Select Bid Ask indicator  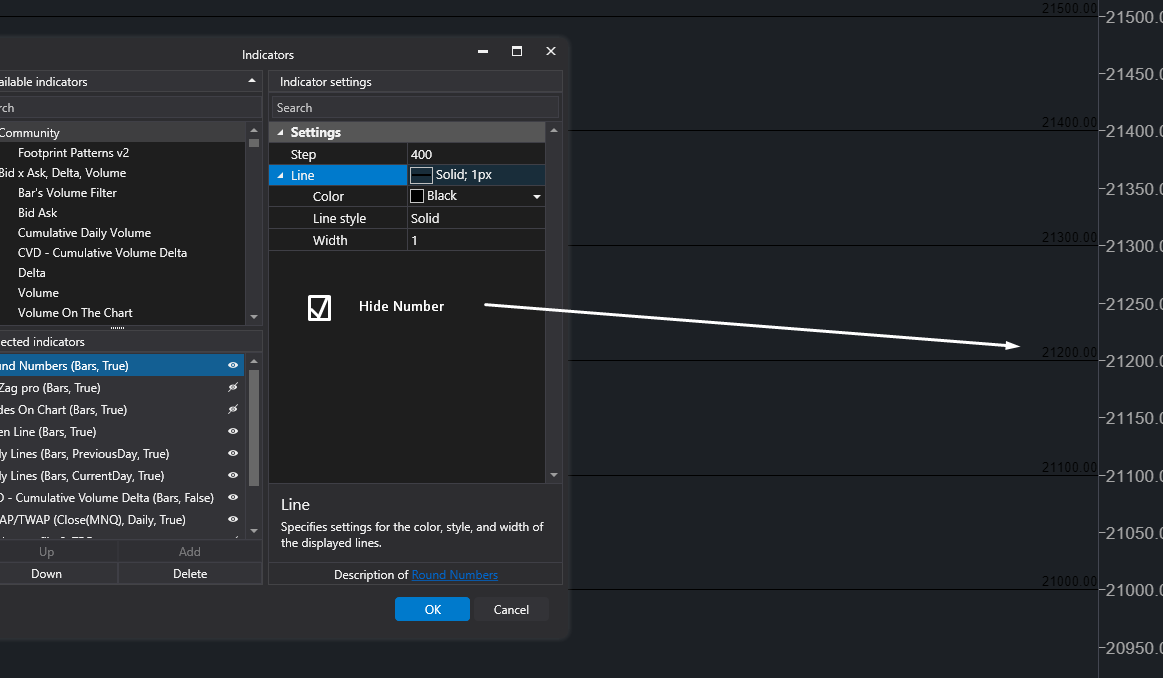[x=38, y=213]
